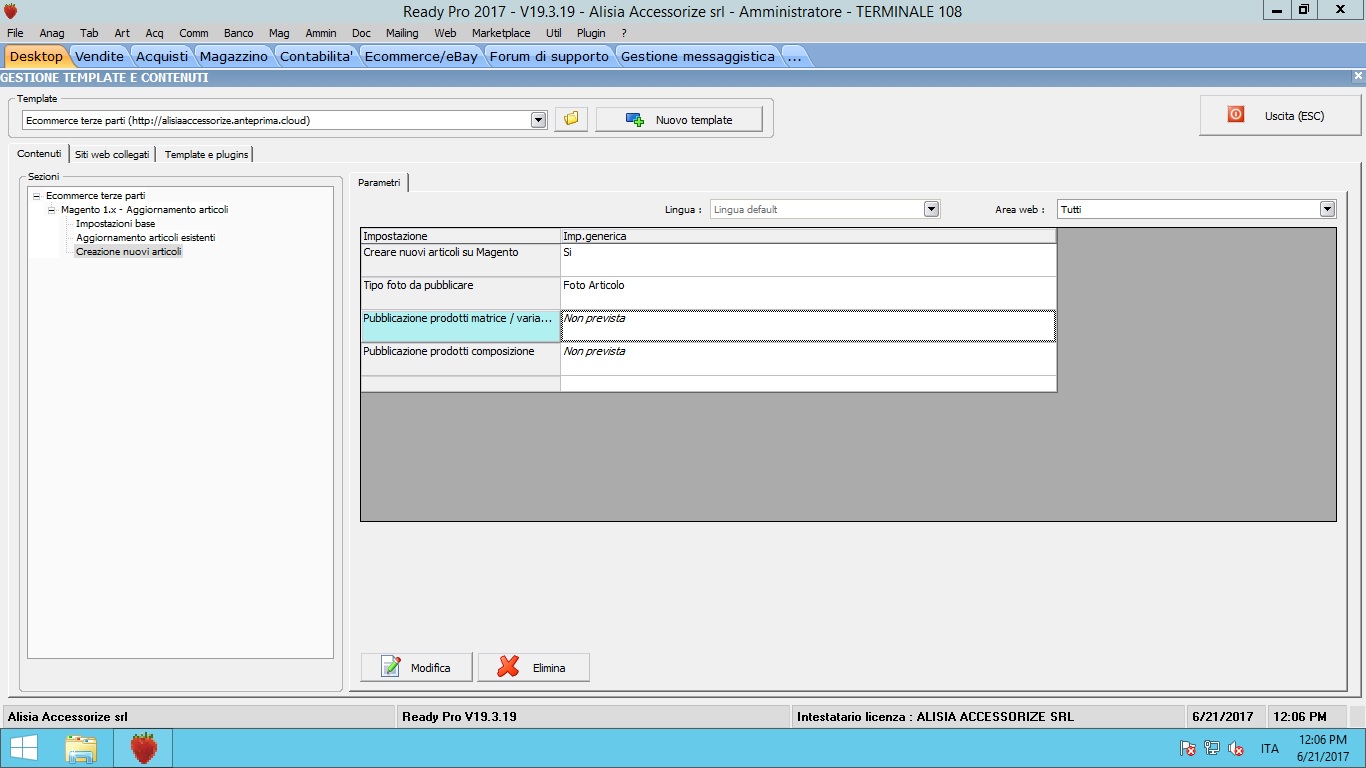Screen dimensions: 1366x768
Task: Select Pubblicazione prodotti composizione row
Action: tap(708, 359)
